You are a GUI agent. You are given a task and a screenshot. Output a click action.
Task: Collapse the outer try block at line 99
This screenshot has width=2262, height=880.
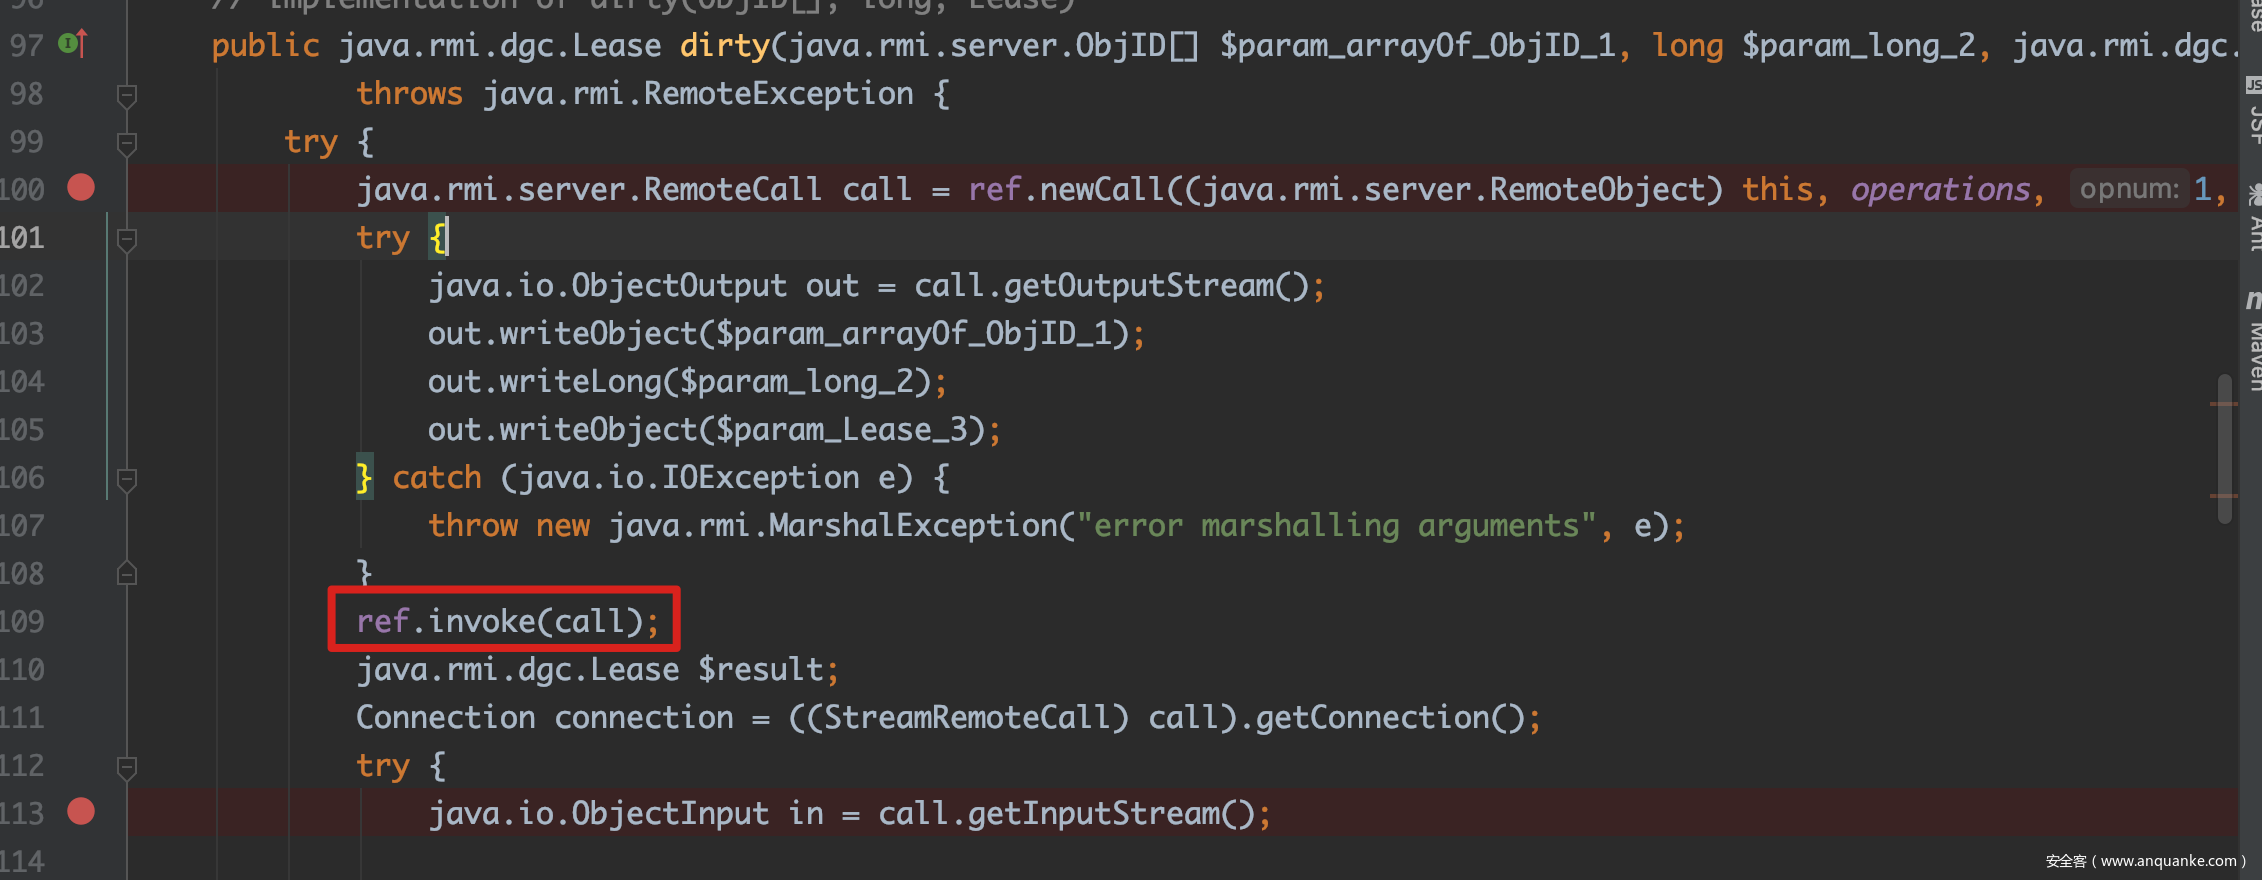coord(127,143)
